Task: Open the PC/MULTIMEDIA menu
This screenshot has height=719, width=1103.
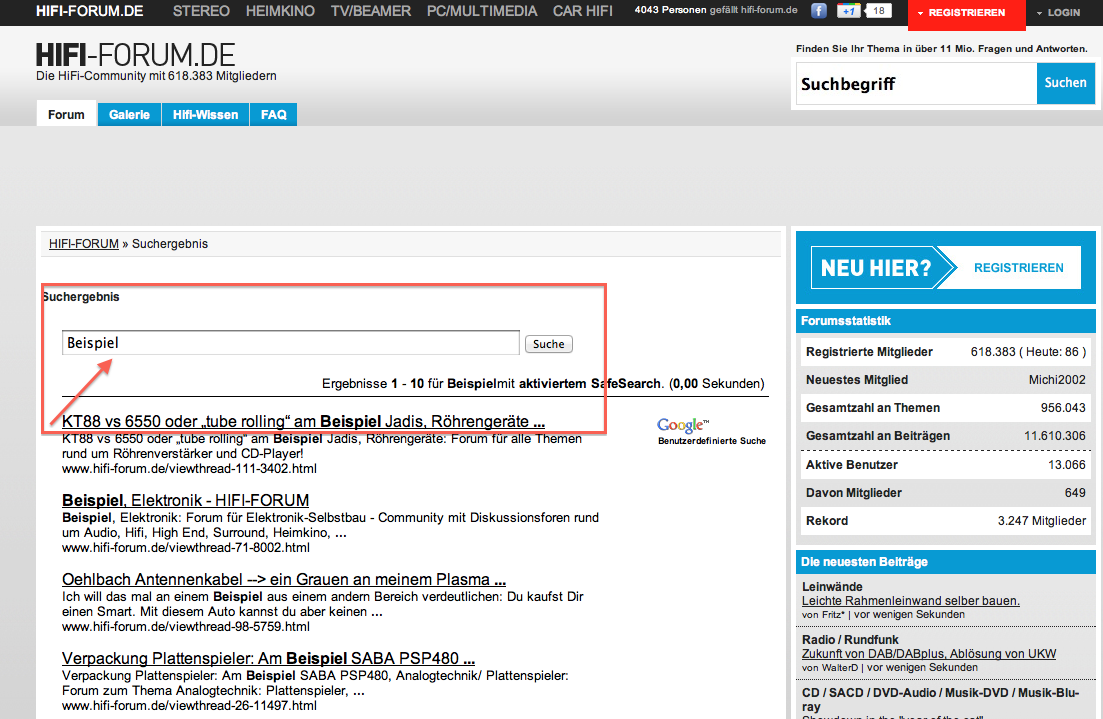Action: point(482,11)
